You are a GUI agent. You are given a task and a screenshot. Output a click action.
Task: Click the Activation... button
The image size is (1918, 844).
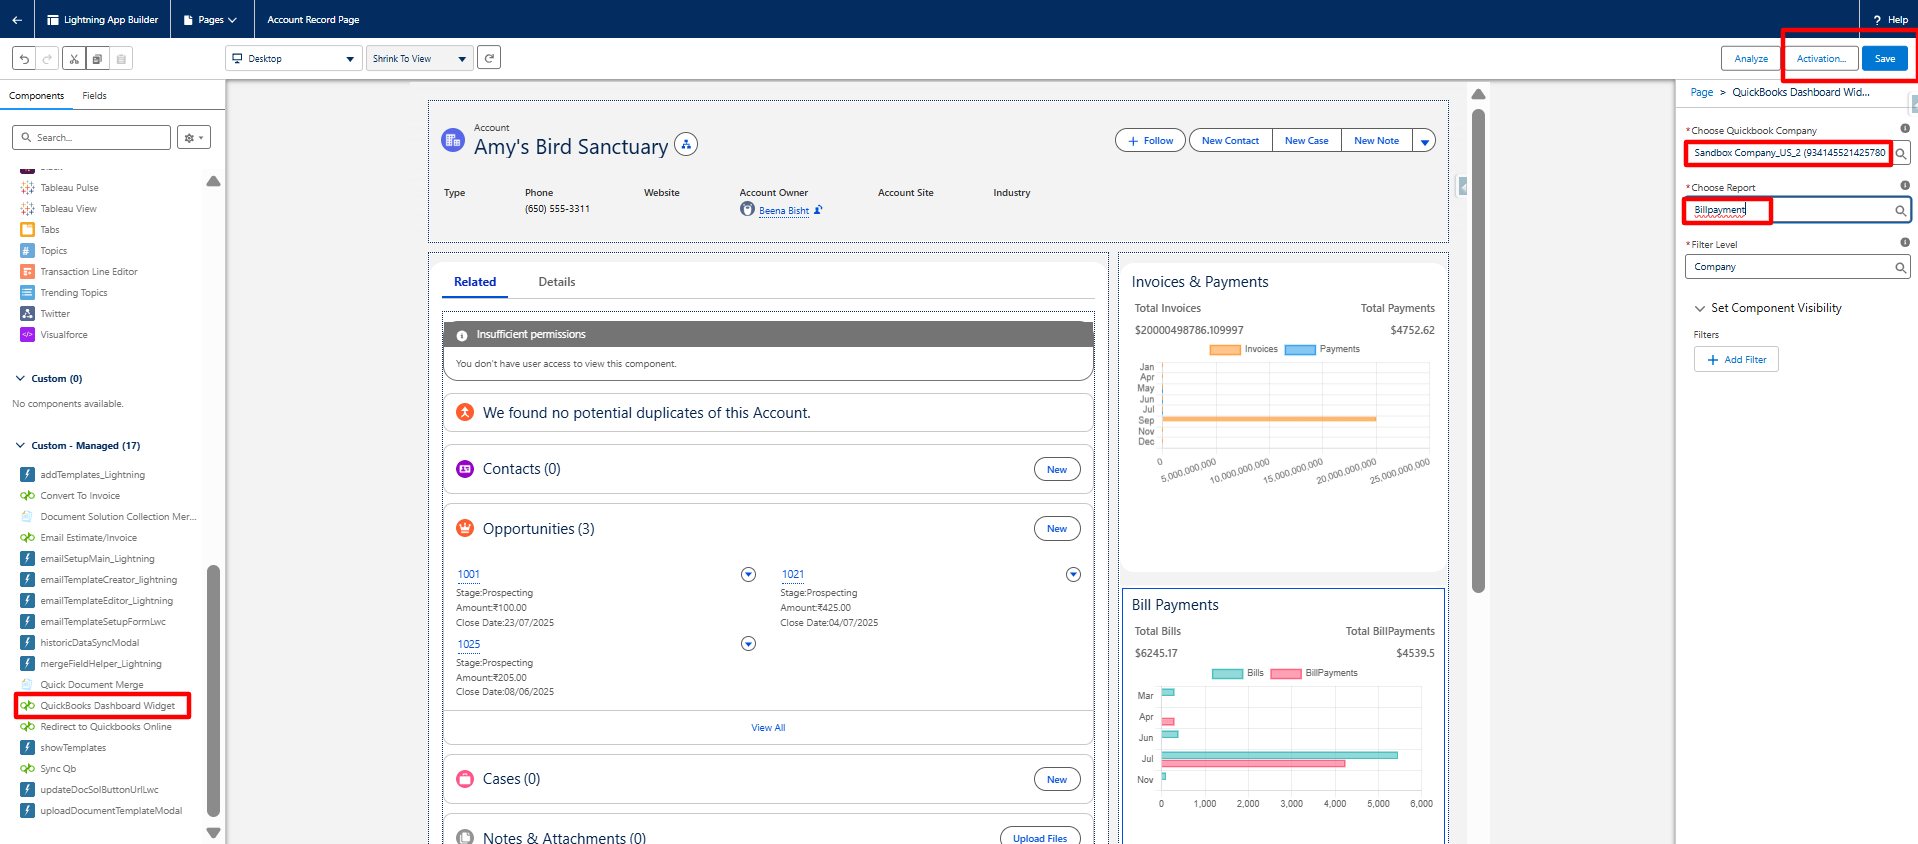click(x=1821, y=59)
